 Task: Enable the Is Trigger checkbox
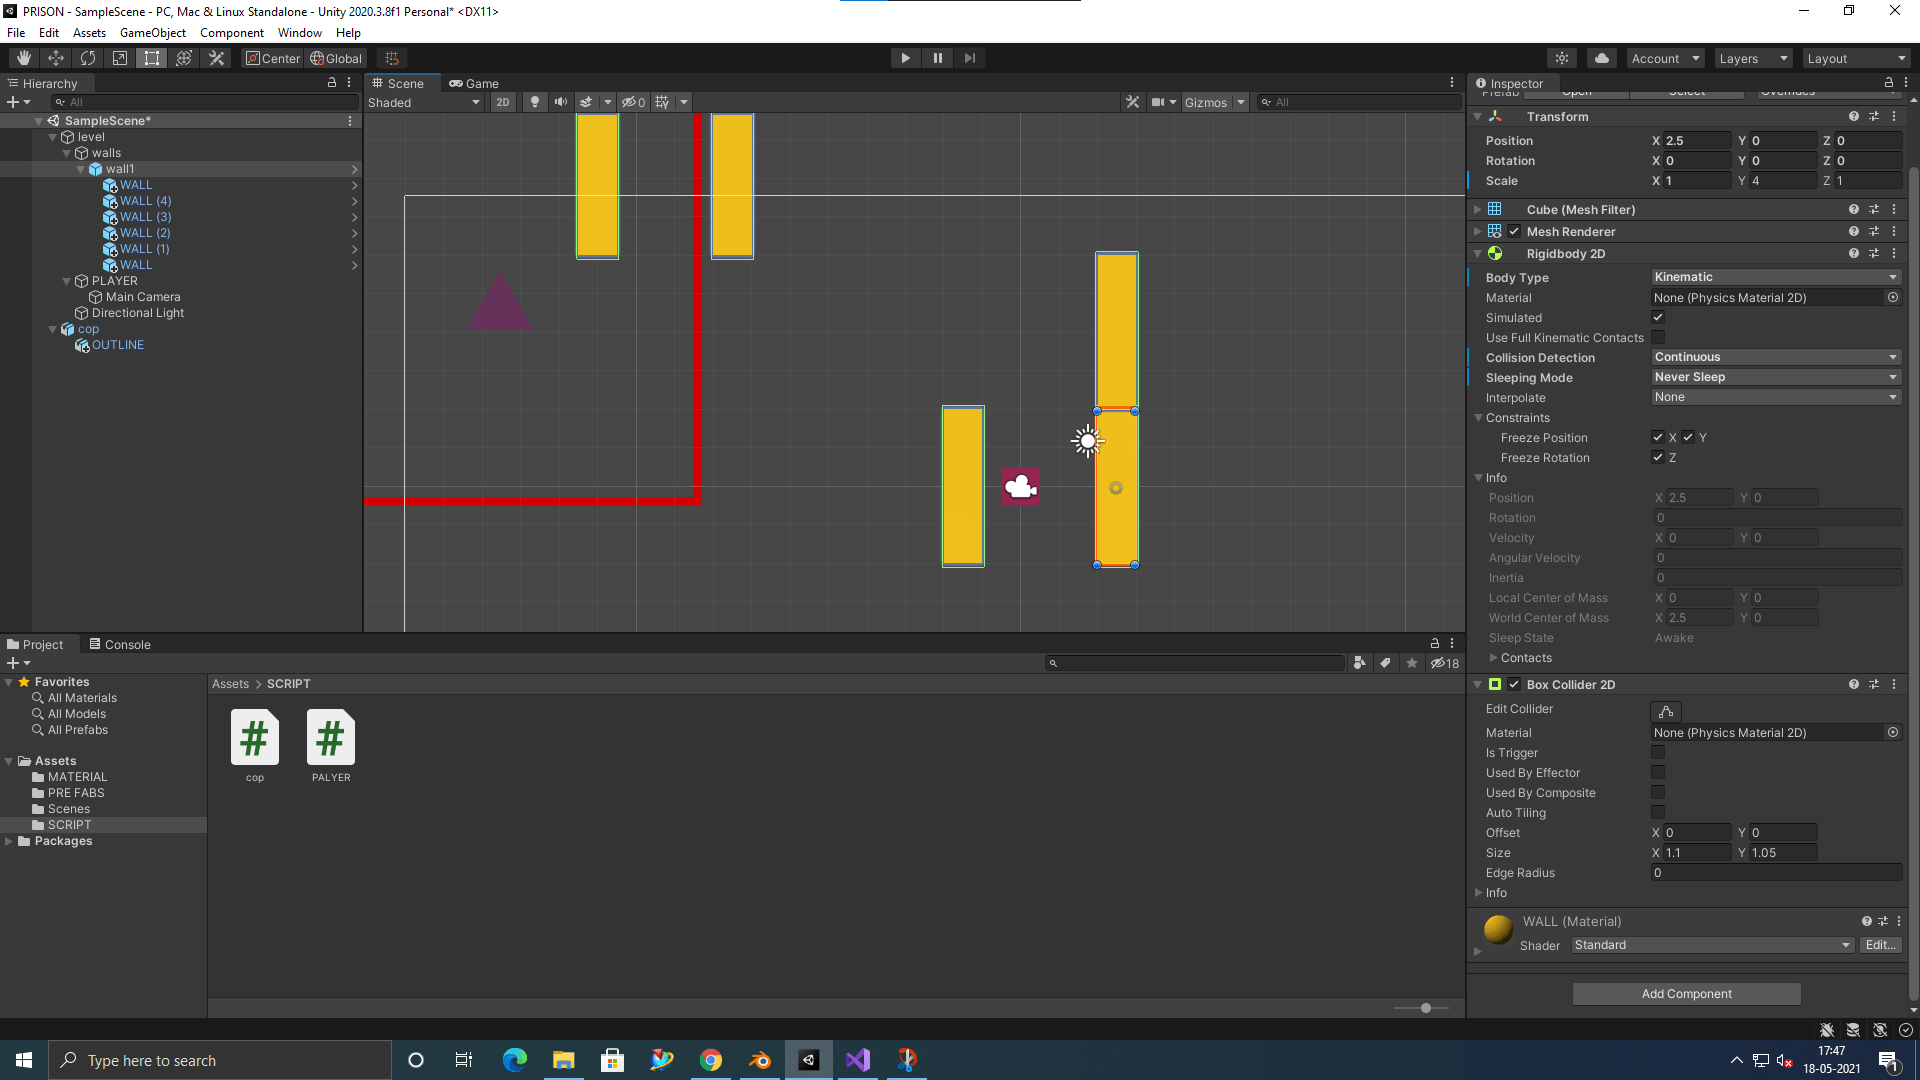(x=1658, y=752)
